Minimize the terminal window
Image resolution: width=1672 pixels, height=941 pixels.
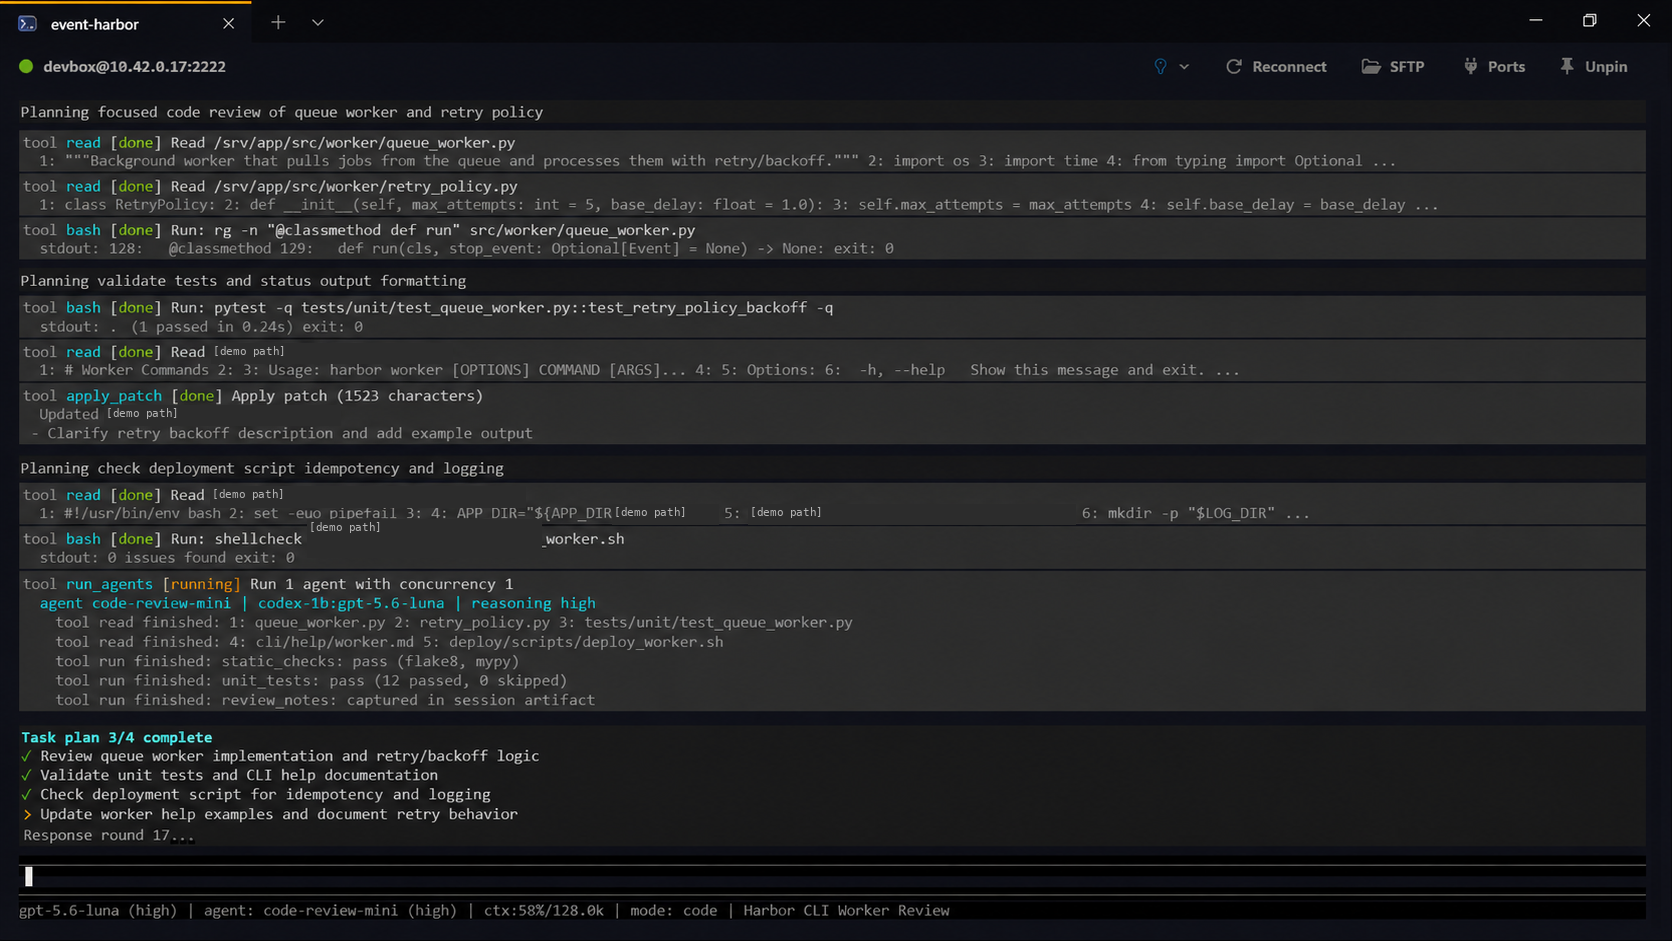(1536, 20)
